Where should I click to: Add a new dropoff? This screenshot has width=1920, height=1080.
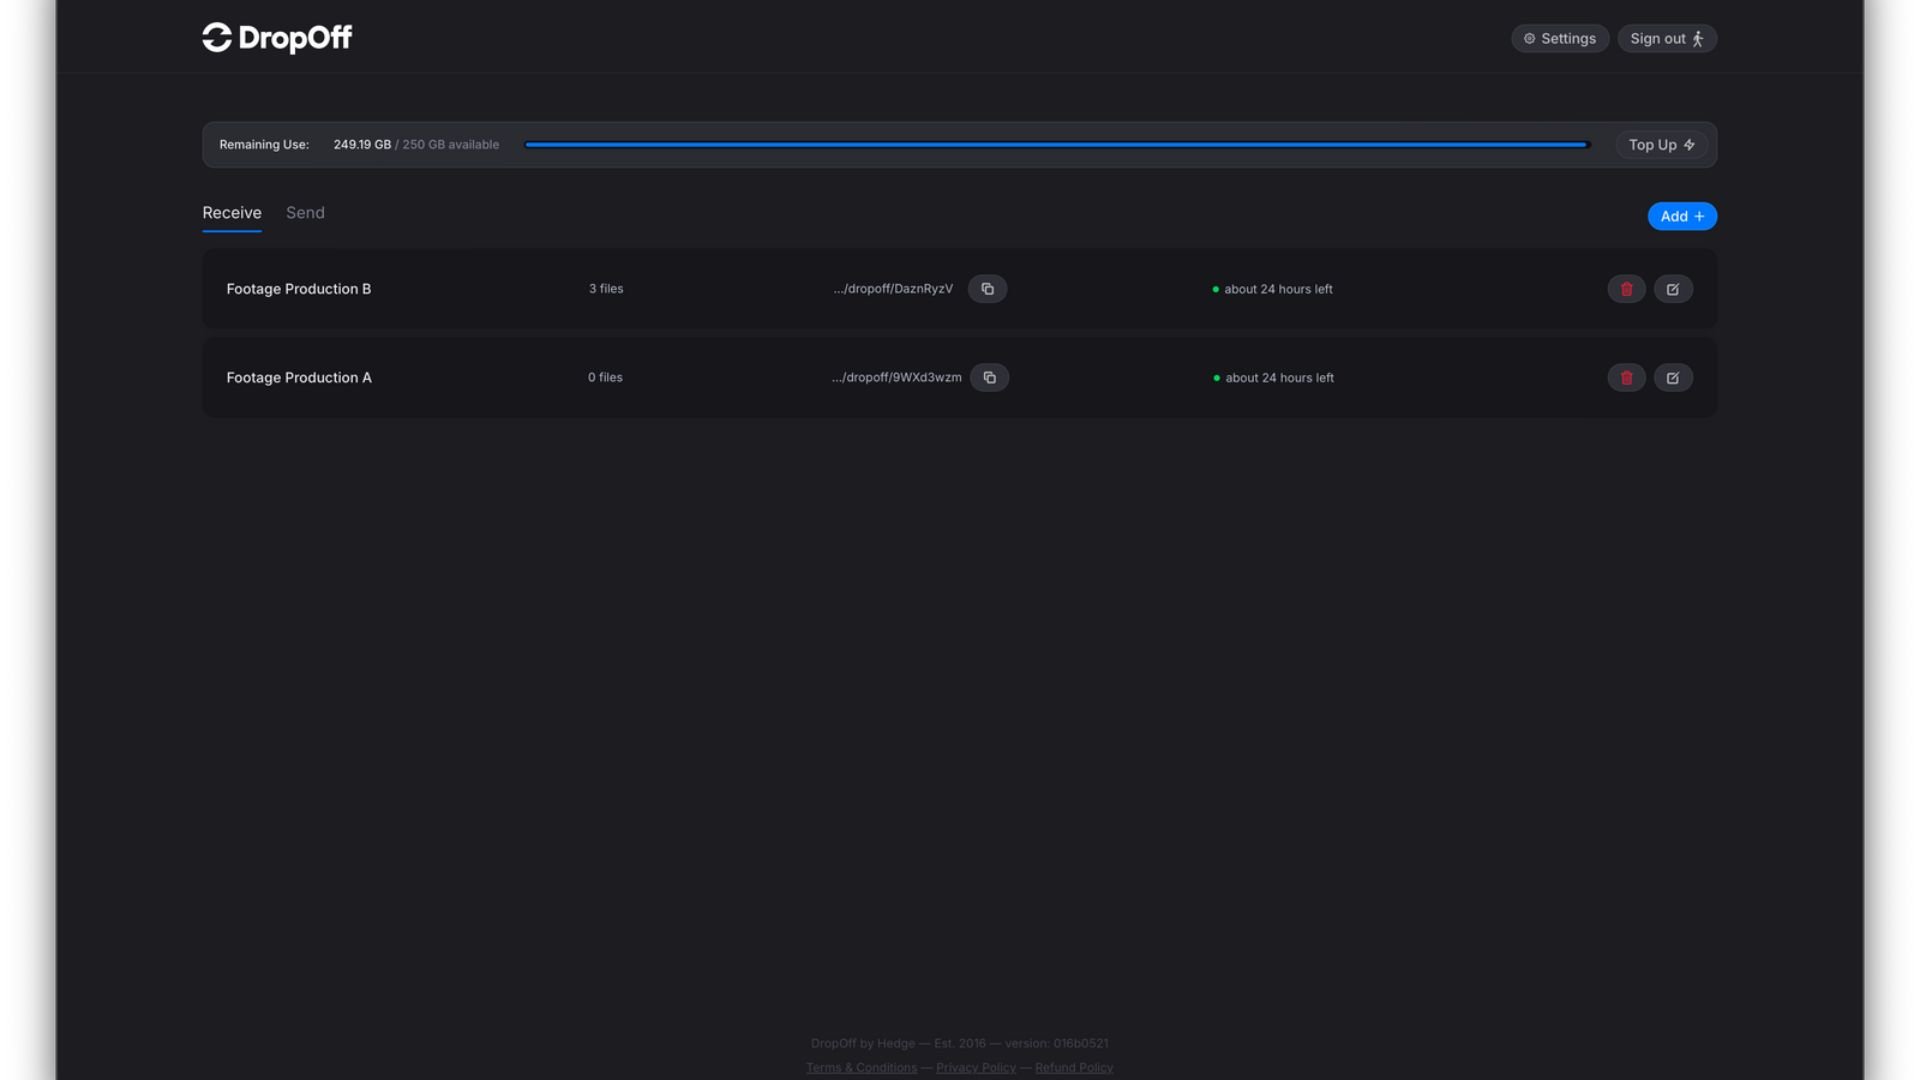pos(1682,216)
